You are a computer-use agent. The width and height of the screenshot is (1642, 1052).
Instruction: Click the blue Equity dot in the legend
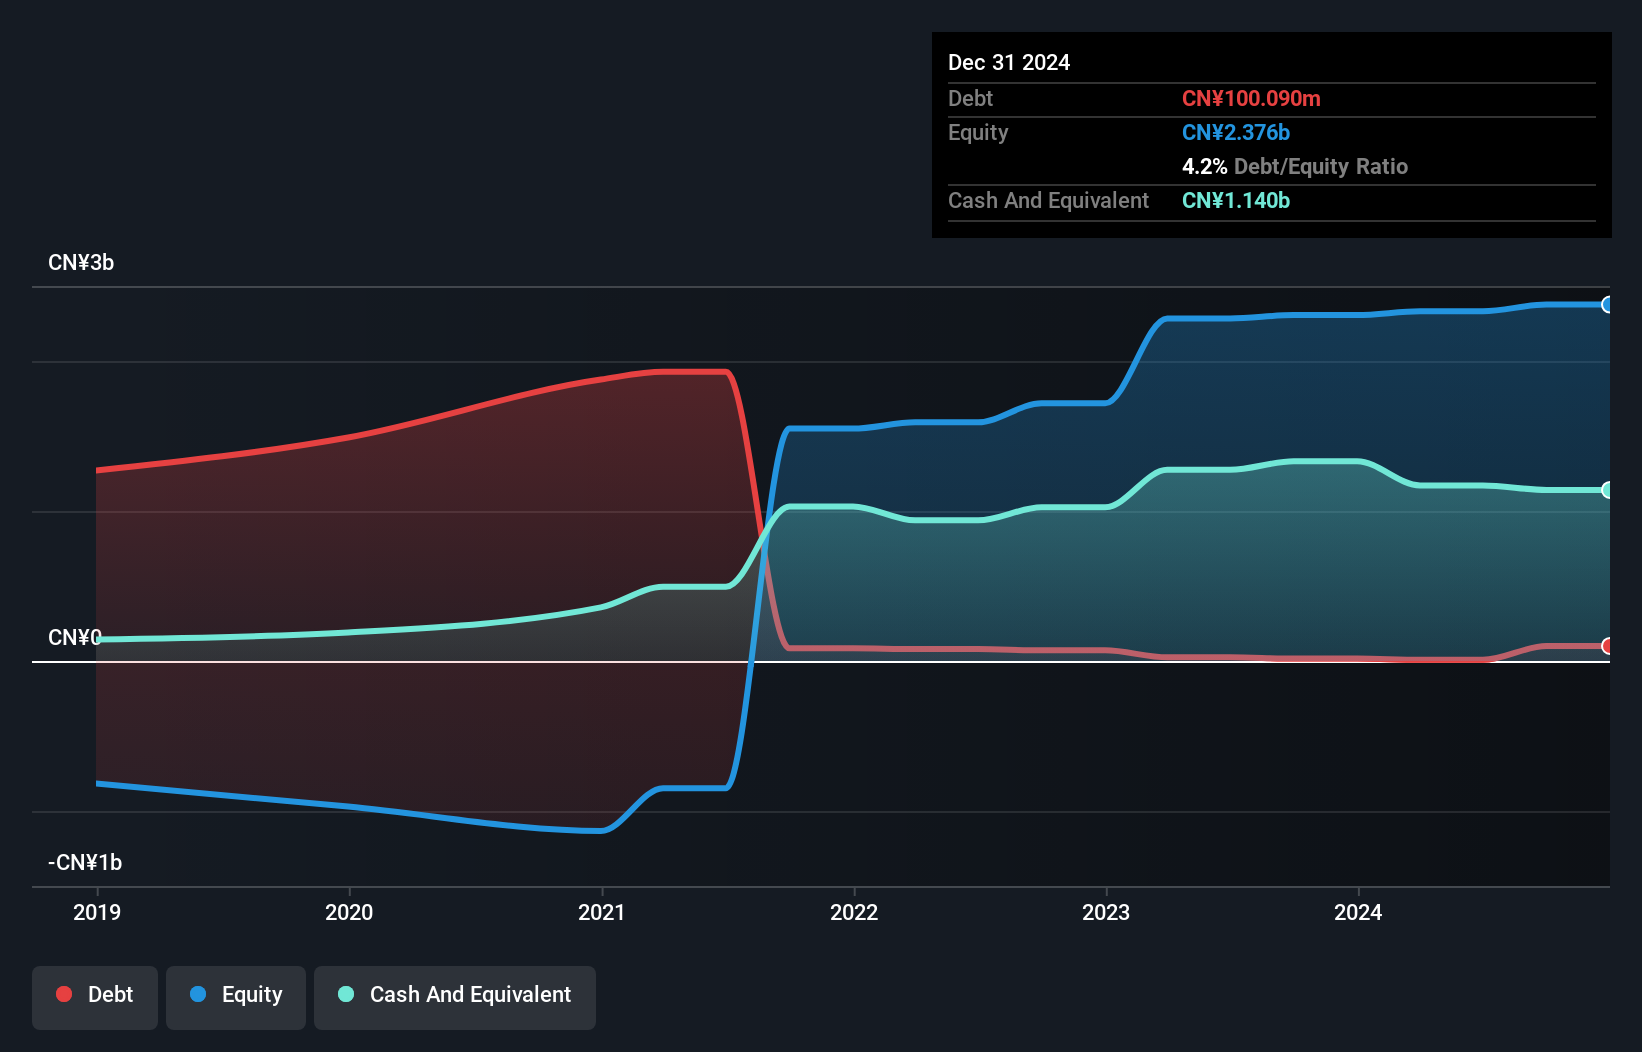(x=199, y=994)
